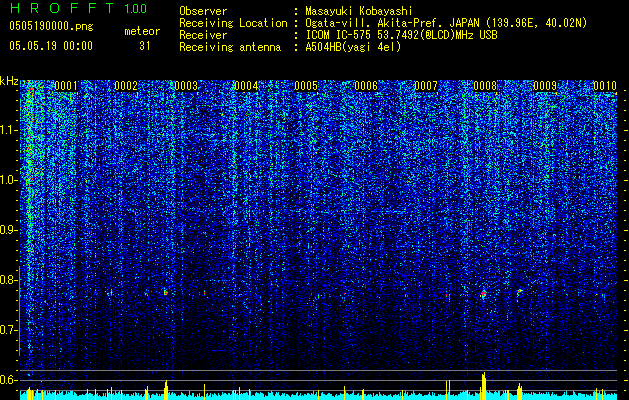Screen dimensions: 629x400
Task: Select the filename 0505190000.png
Action: click(x=51, y=26)
